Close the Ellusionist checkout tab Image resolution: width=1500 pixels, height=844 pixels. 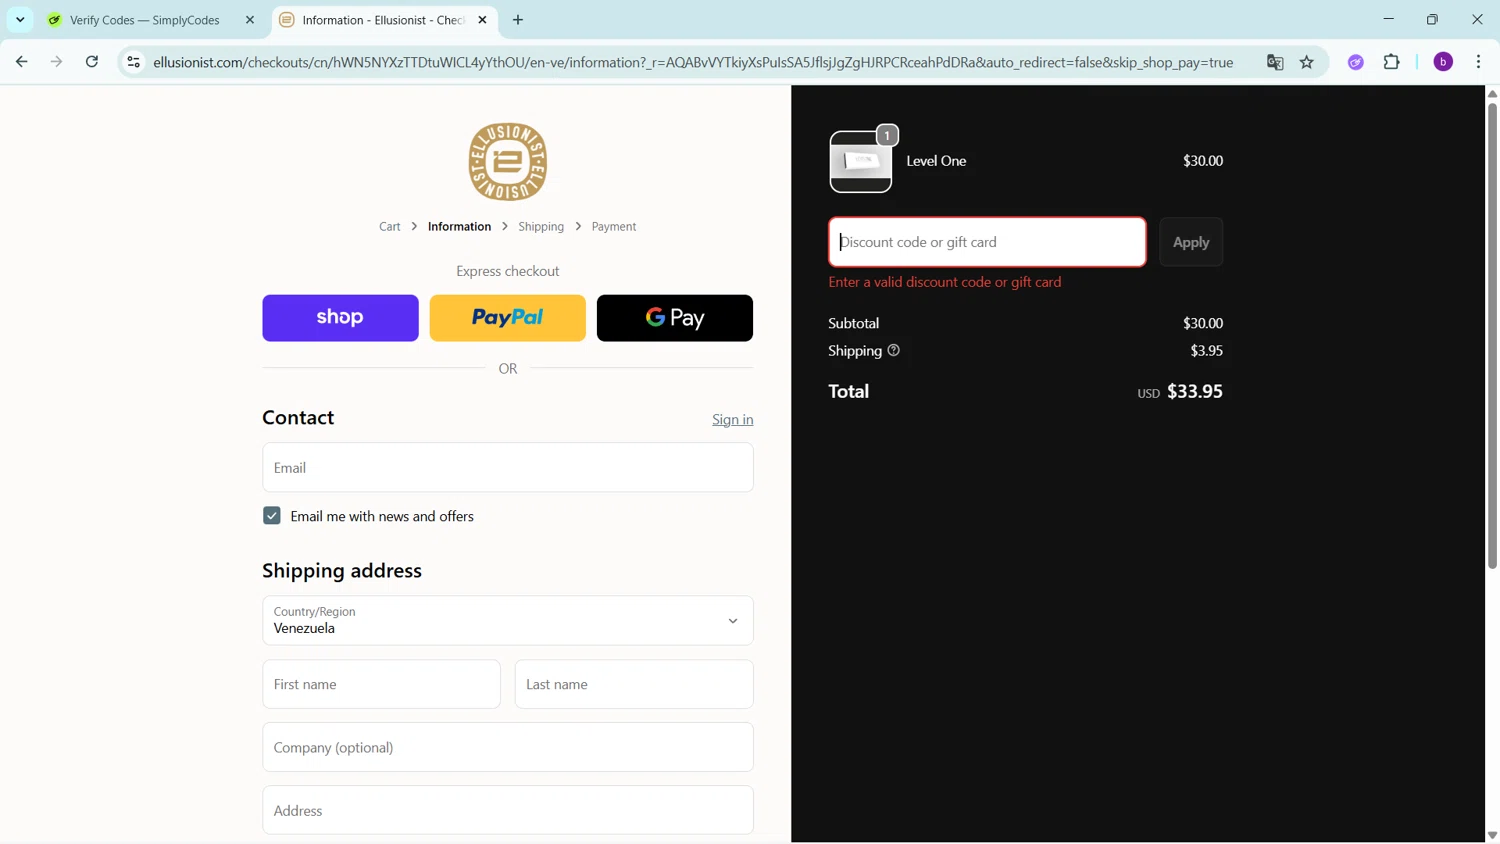pyautogui.click(x=483, y=20)
